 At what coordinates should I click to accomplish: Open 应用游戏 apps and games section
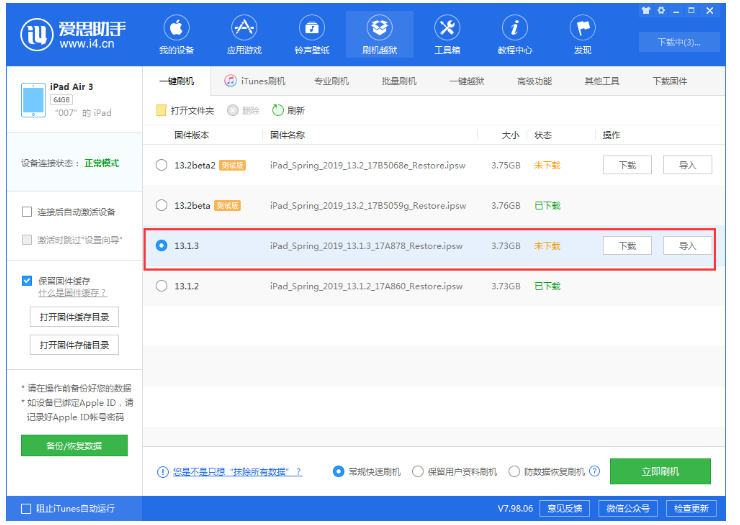(x=243, y=34)
